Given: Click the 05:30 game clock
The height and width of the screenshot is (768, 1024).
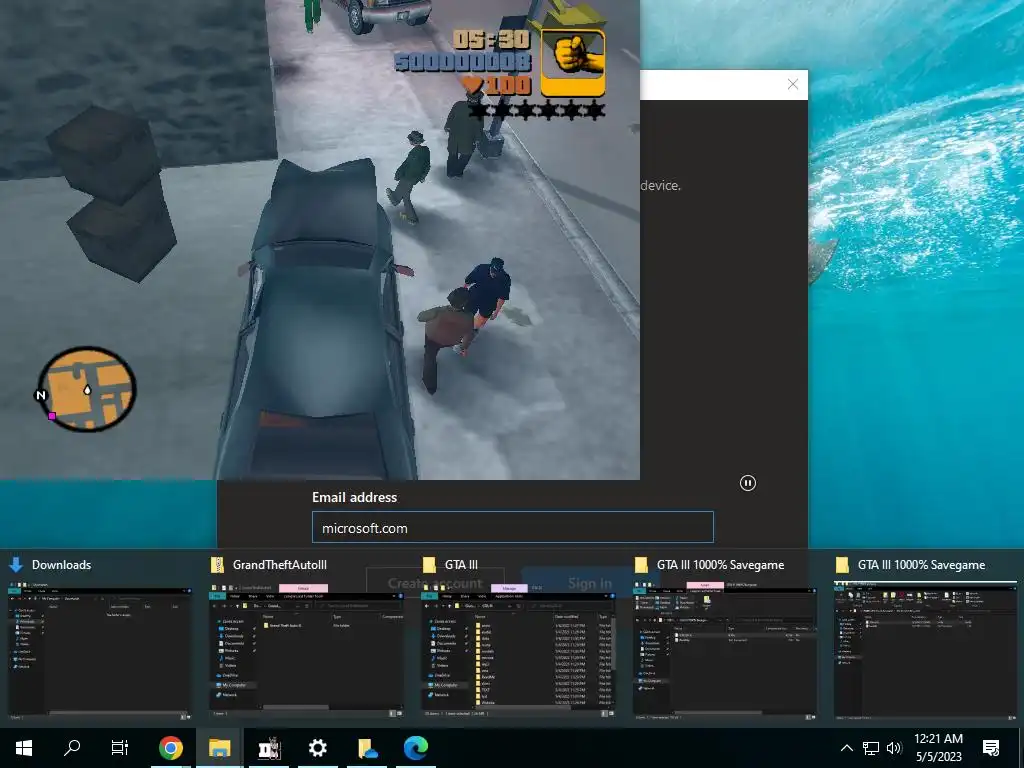Looking at the screenshot, I should (x=491, y=40).
